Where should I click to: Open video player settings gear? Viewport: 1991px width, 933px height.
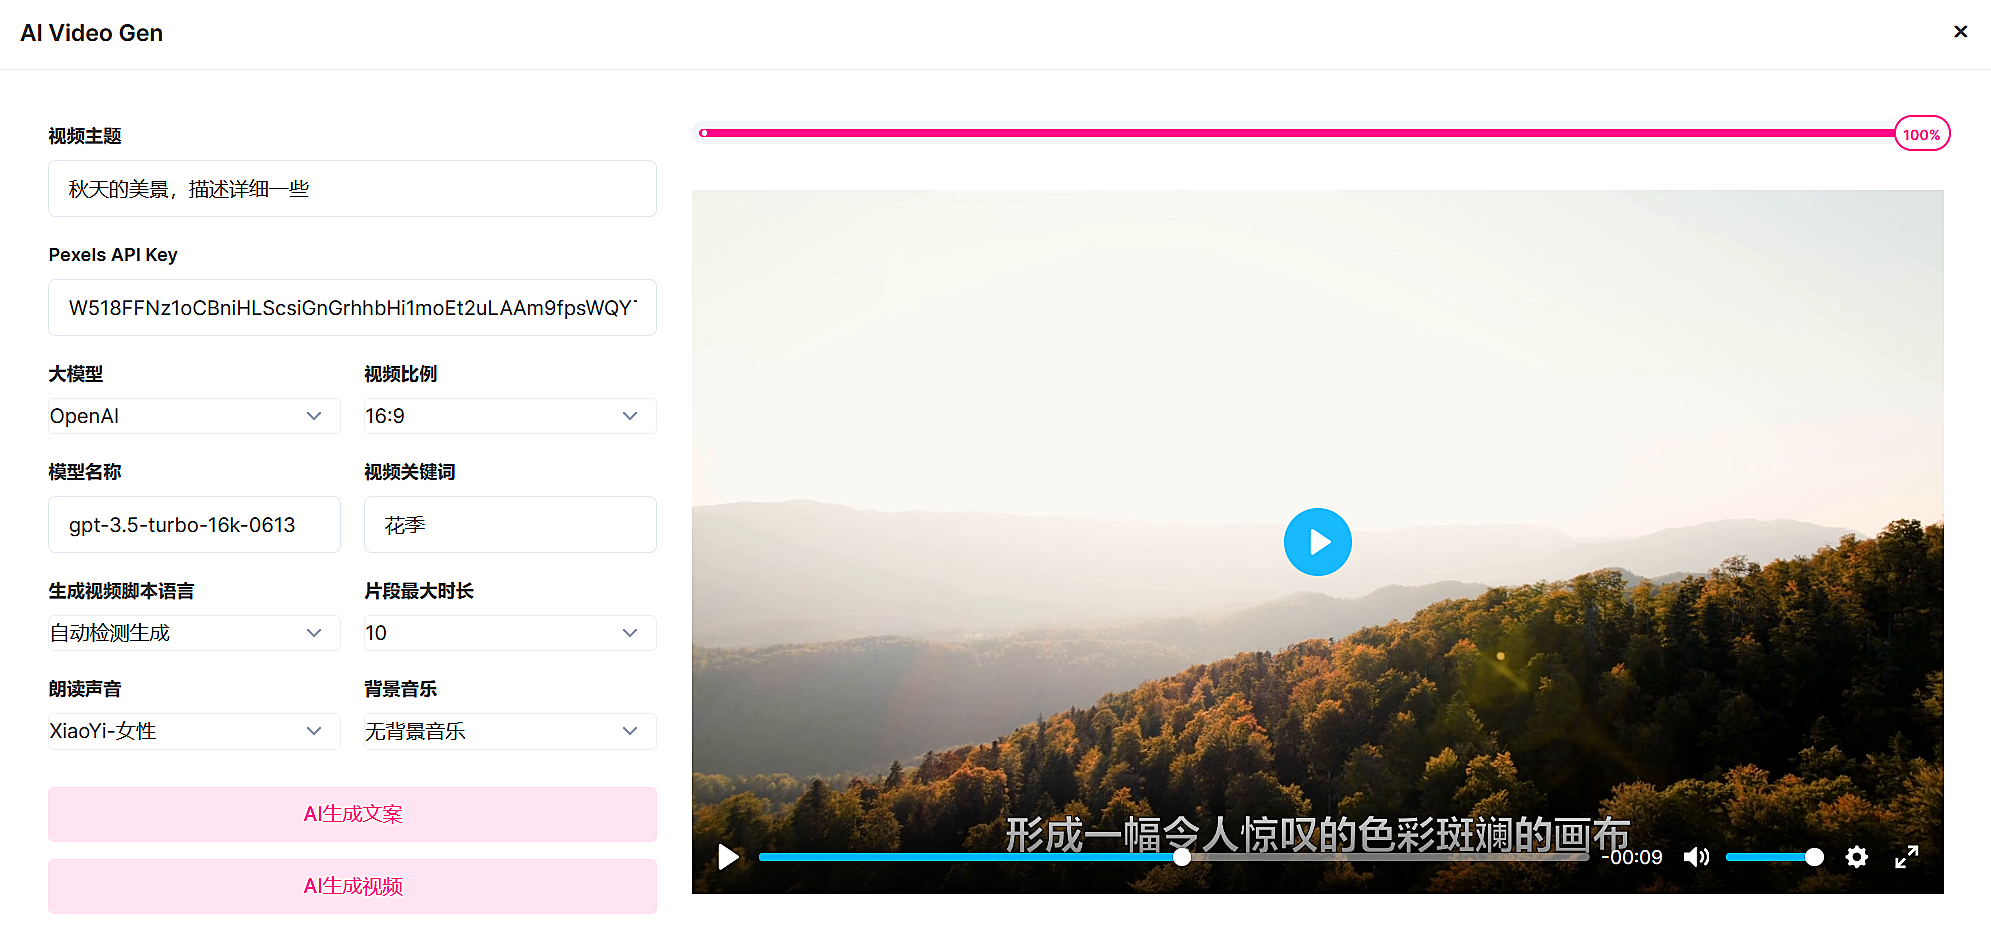1856,857
